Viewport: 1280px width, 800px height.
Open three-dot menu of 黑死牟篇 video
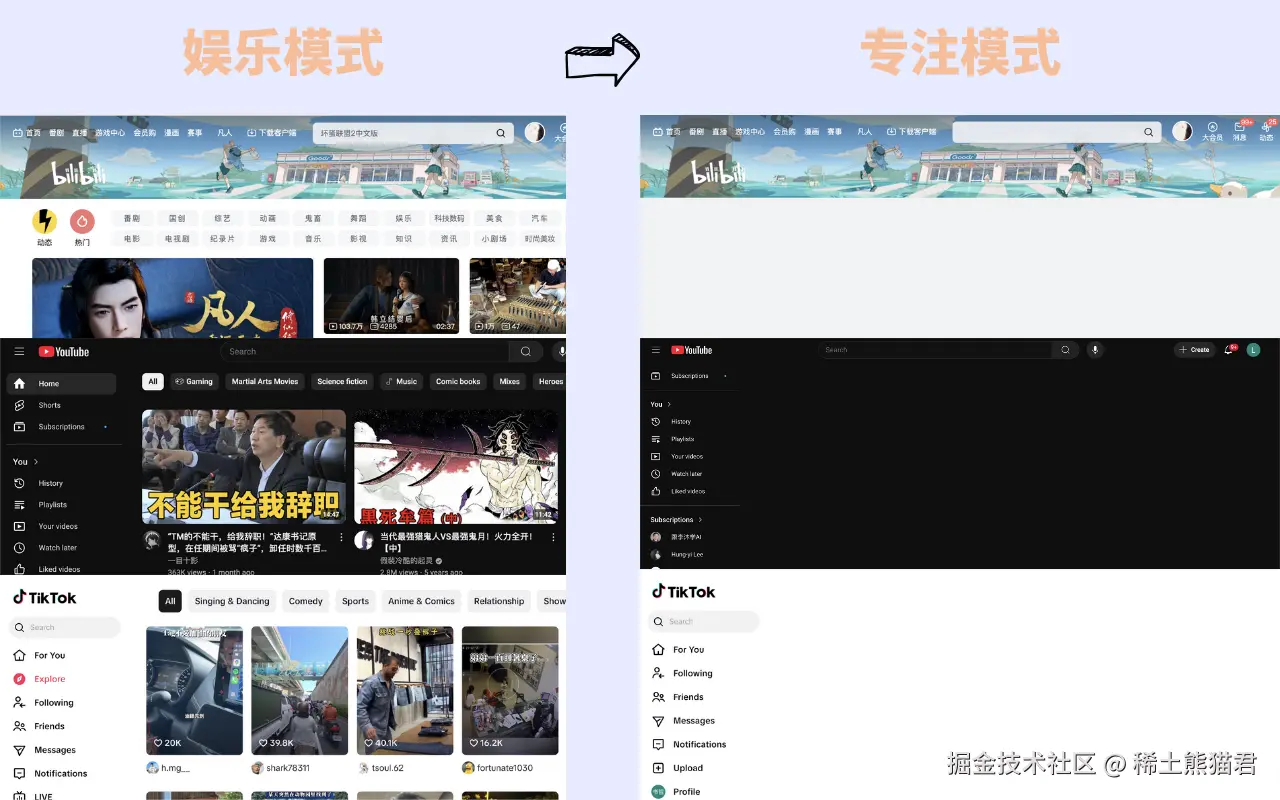552,538
